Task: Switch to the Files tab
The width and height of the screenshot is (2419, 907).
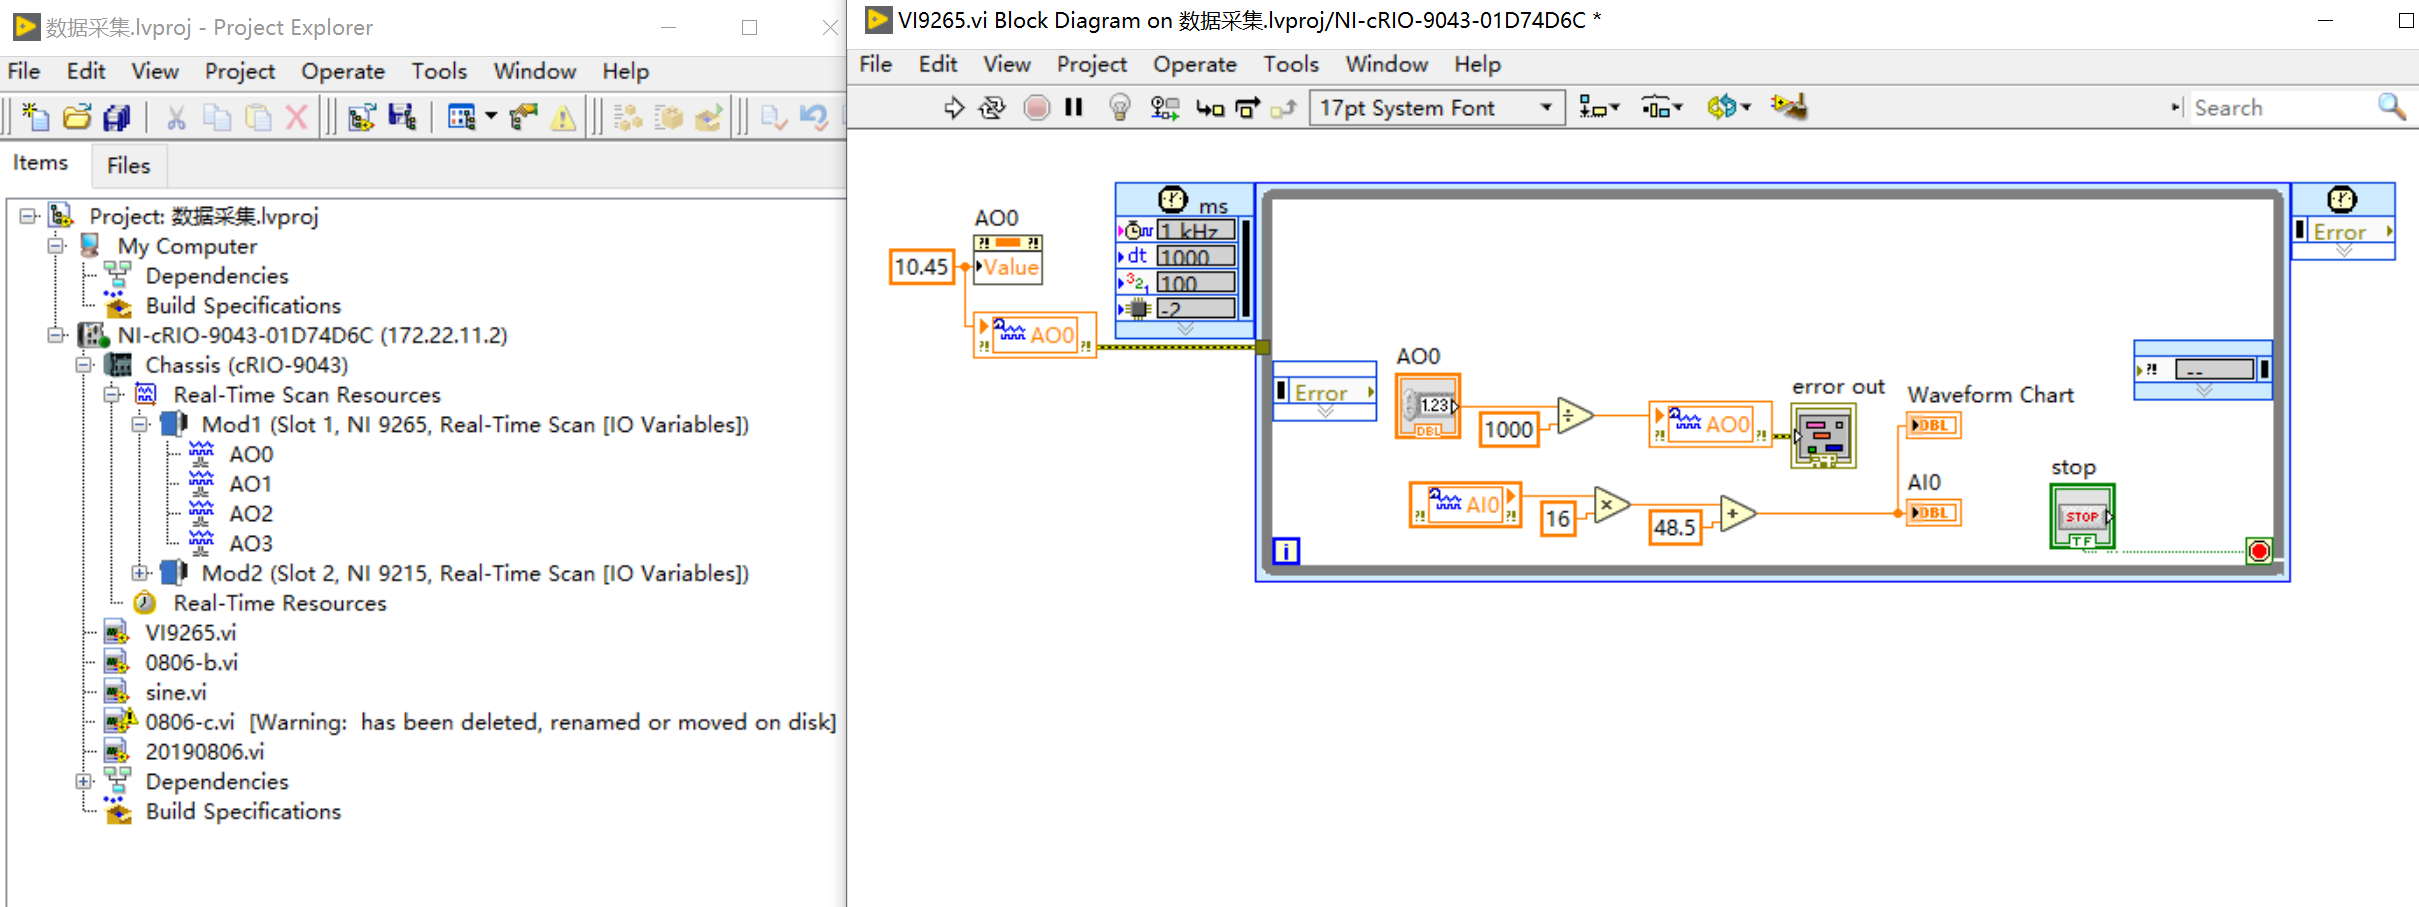Action: pos(128,164)
